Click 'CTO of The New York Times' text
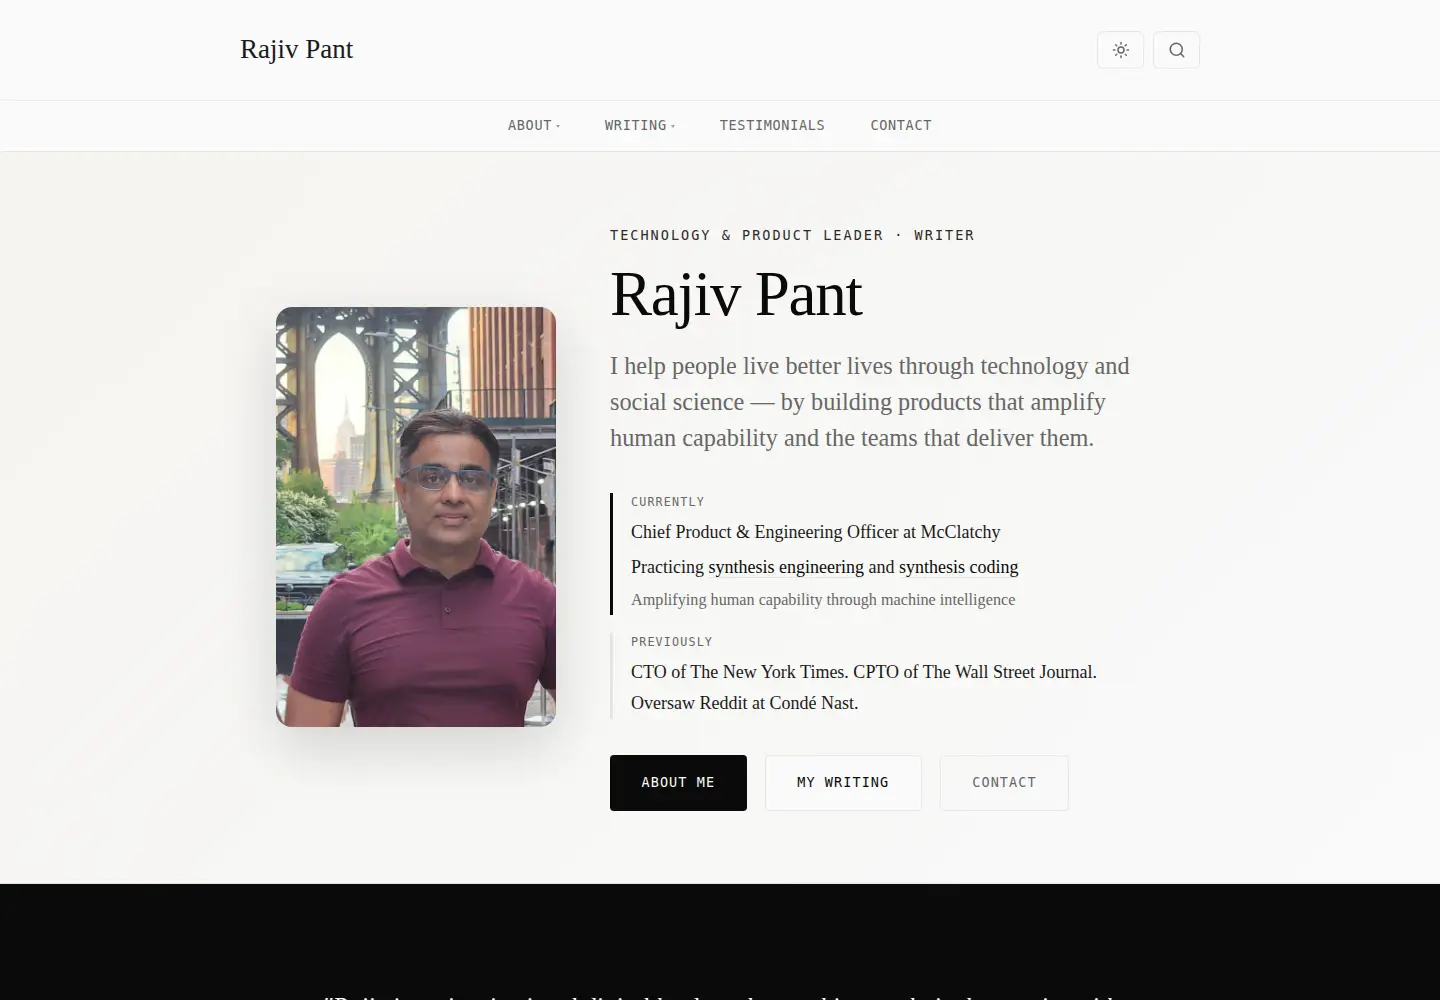The image size is (1440, 1000). (x=739, y=672)
